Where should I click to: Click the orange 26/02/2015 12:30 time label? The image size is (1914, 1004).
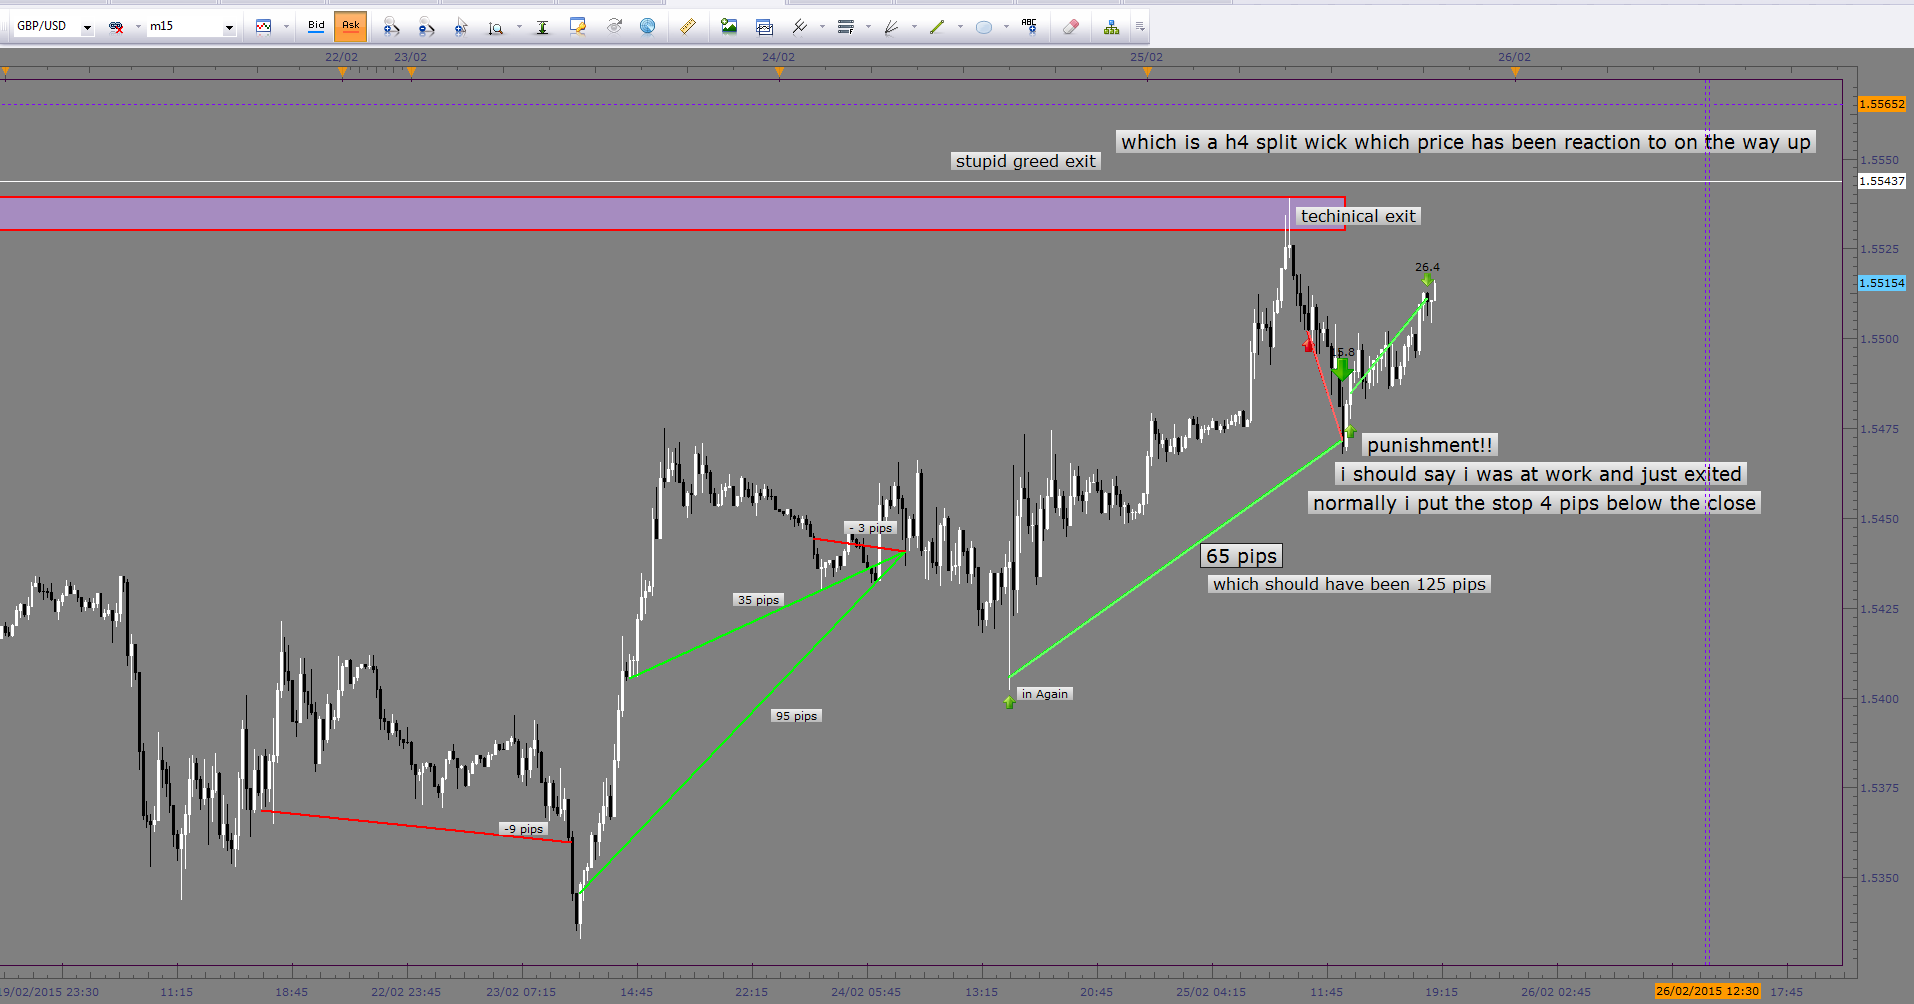(1707, 991)
